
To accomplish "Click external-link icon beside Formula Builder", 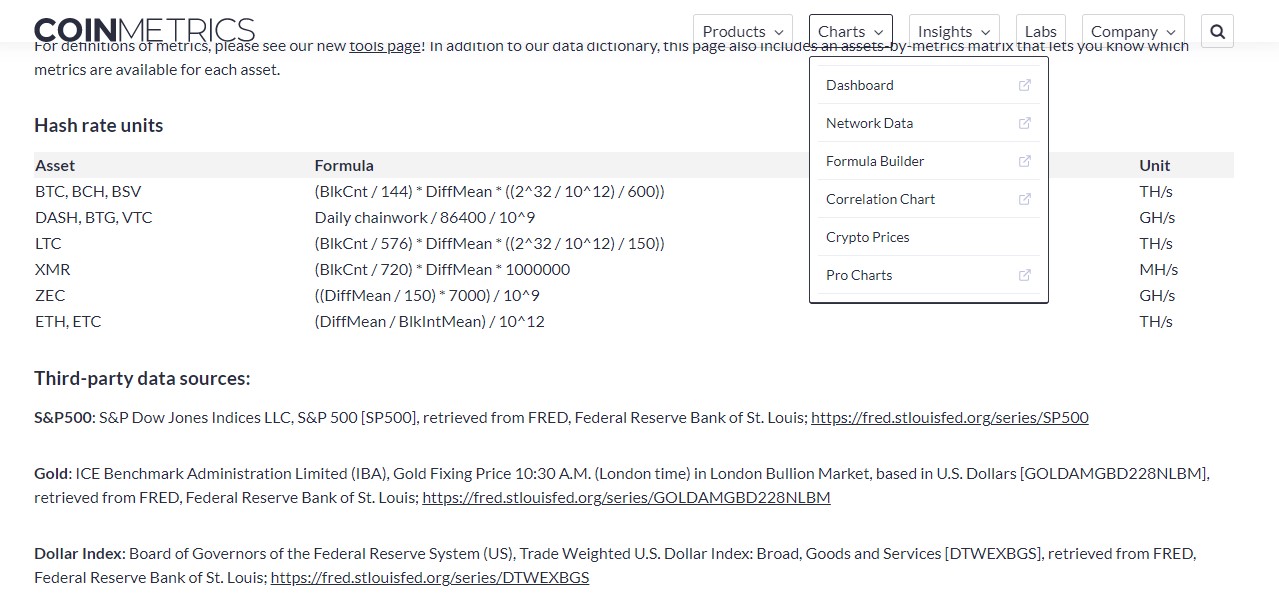I will pyautogui.click(x=1024, y=161).
